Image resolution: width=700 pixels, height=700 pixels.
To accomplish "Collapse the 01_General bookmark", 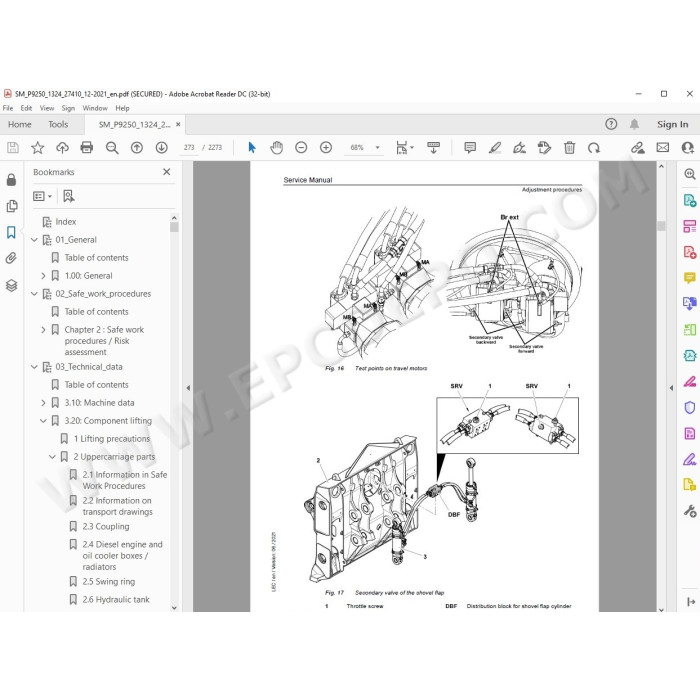I will (x=34, y=240).
